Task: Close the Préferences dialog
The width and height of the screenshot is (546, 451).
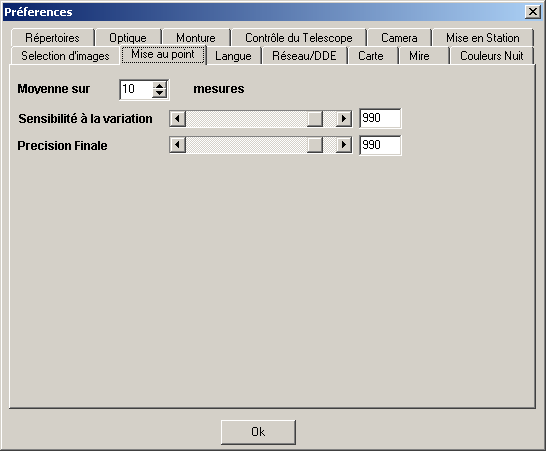Action: tap(533, 12)
